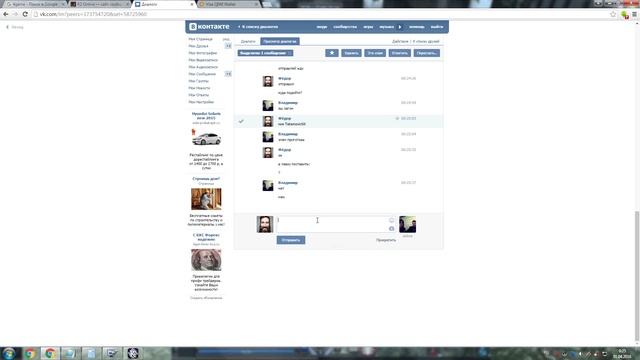Click the new messages counter badge
The image size is (640, 360).
pyautogui.click(x=228, y=74)
